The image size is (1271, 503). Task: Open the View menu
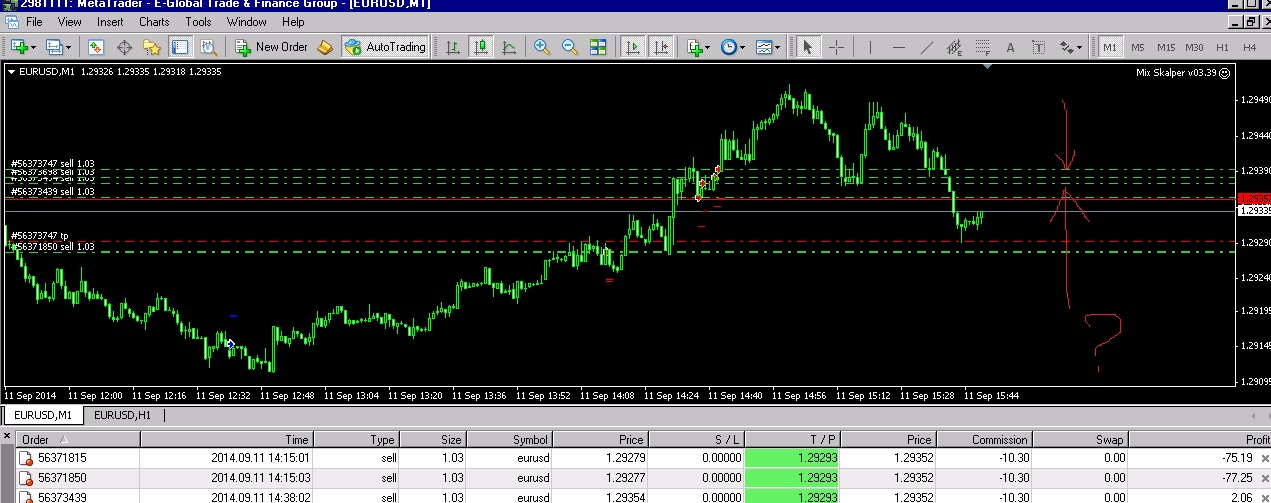click(70, 21)
